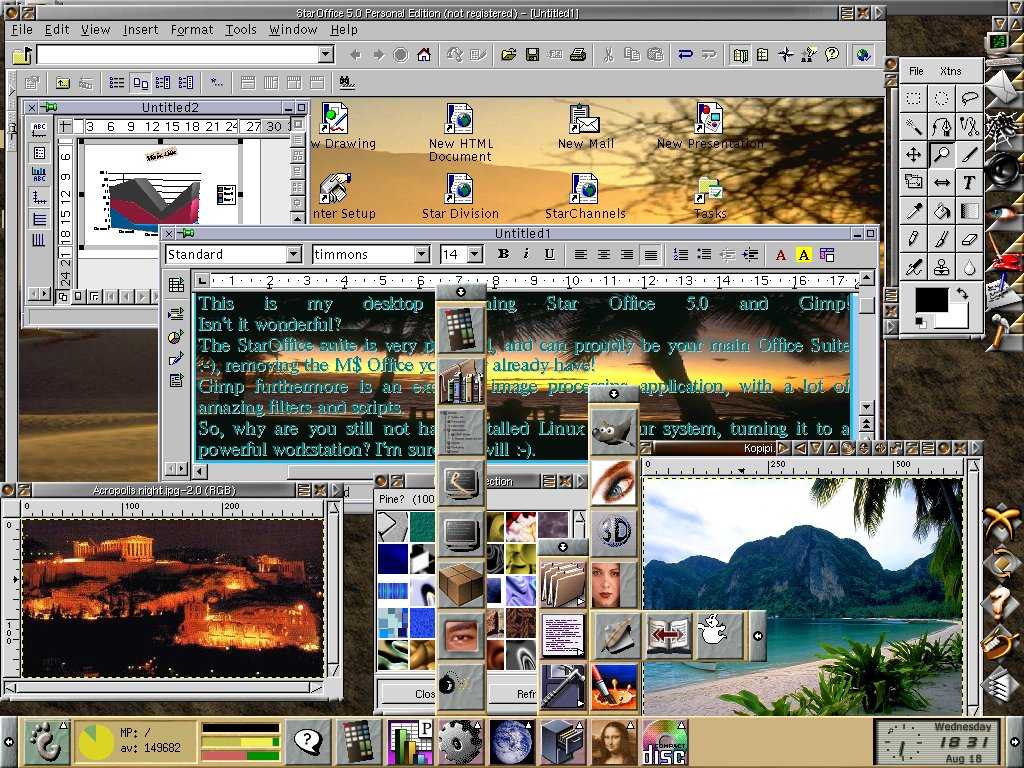Click the New Presentation desktop shortcut
Screen dimensions: 1024x768
point(710,127)
